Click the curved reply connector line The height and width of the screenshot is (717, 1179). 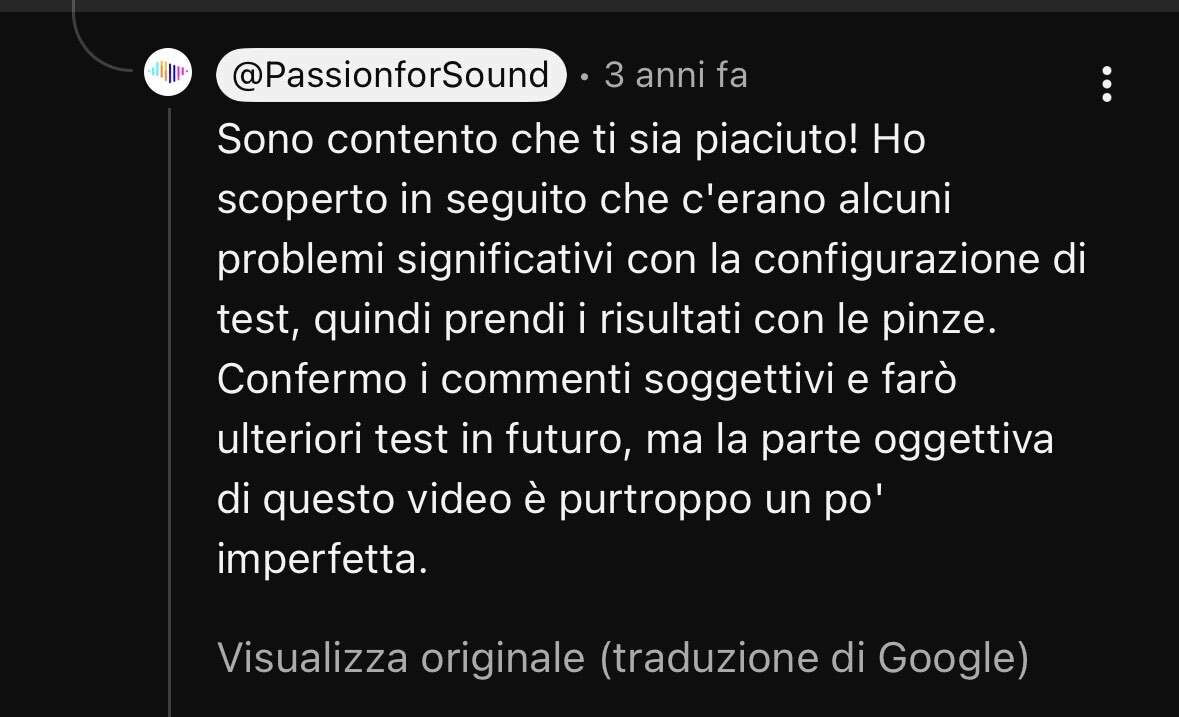tap(100, 50)
